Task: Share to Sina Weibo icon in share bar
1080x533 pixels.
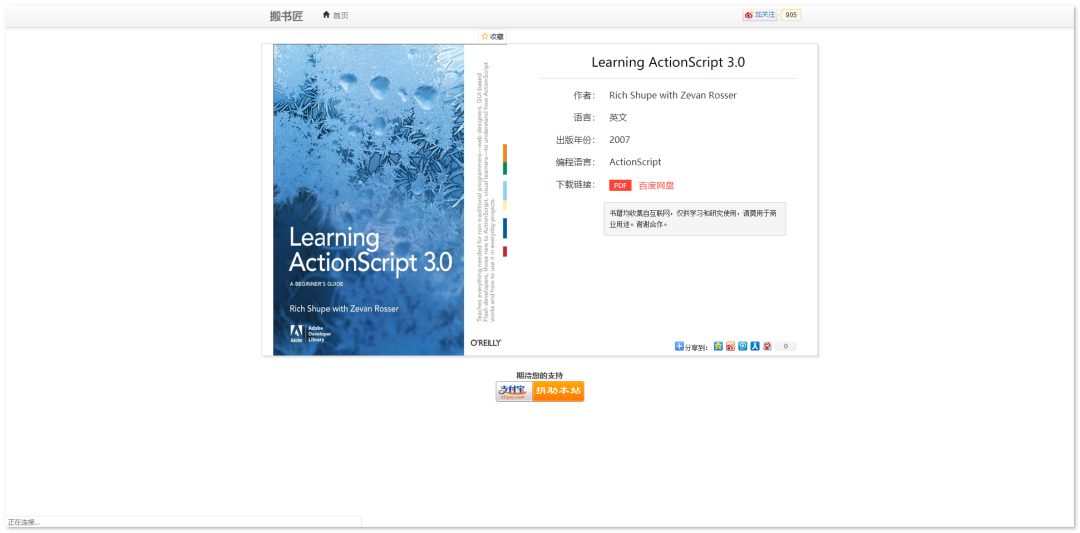Action: [x=730, y=347]
